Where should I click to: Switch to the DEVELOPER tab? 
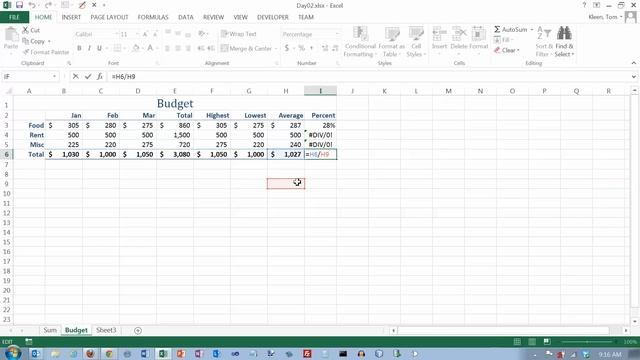pyautogui.click(x=273, y=17)
